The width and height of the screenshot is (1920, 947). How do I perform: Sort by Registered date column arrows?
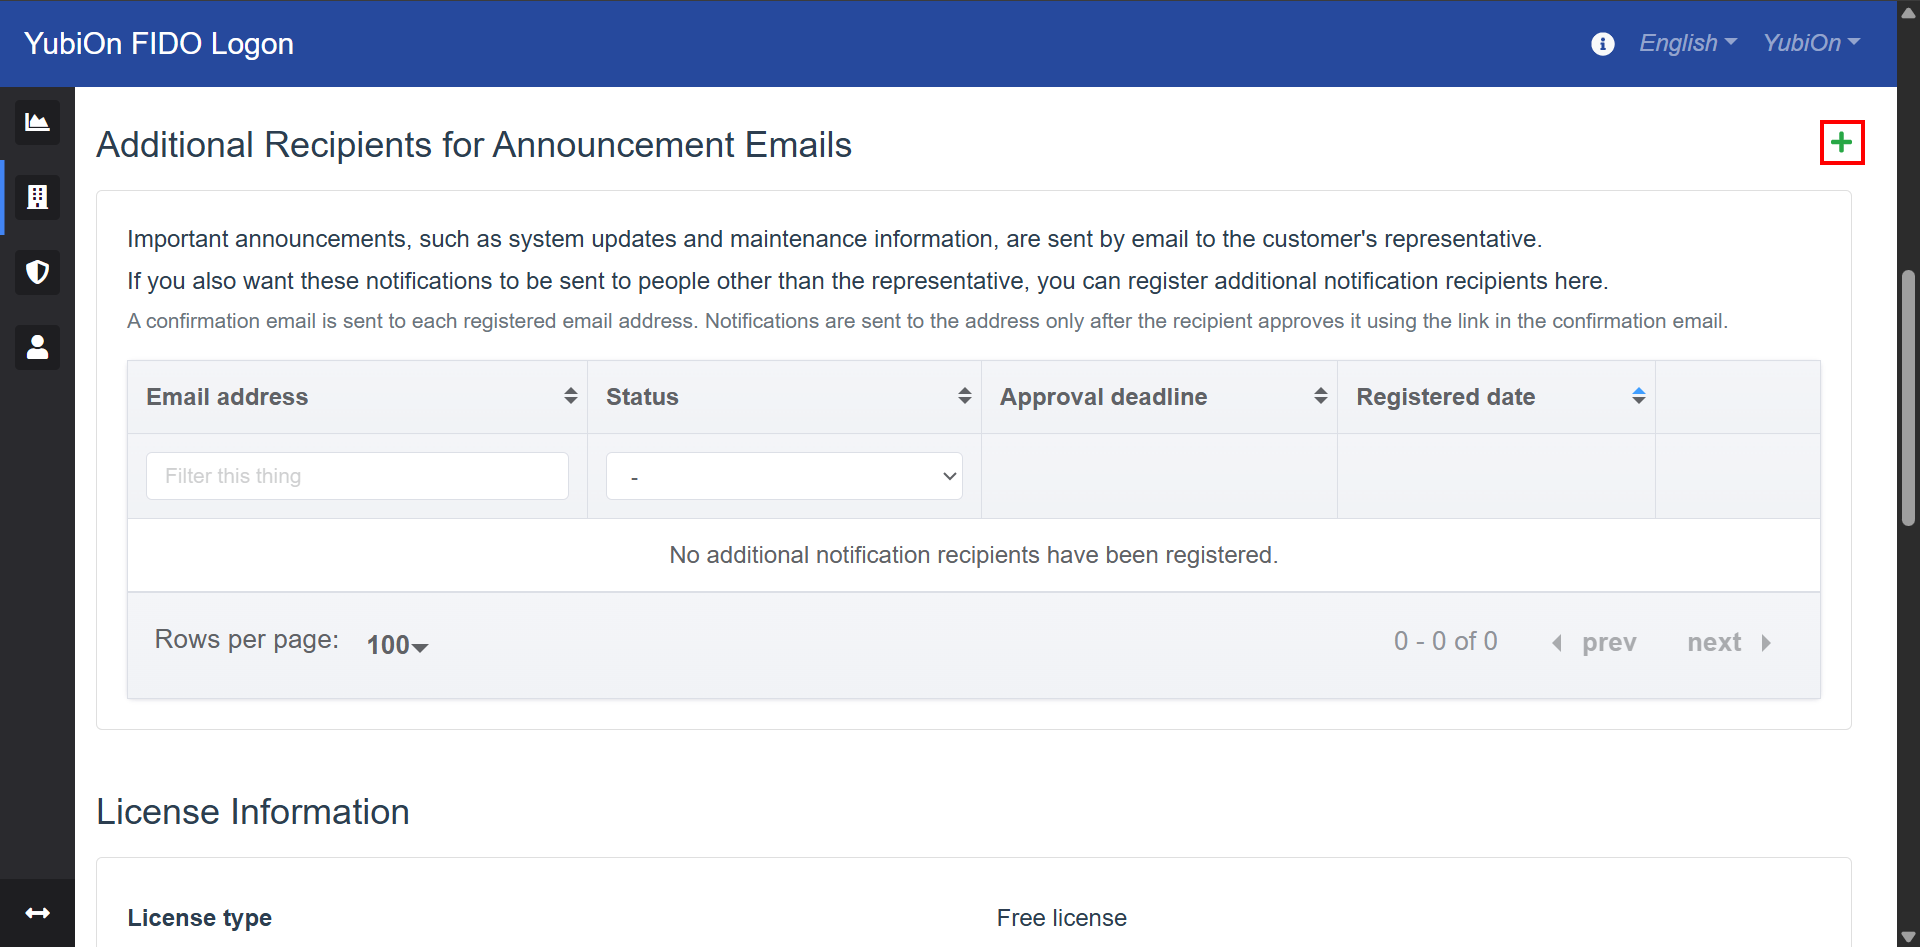click(x=1638, y=396)
